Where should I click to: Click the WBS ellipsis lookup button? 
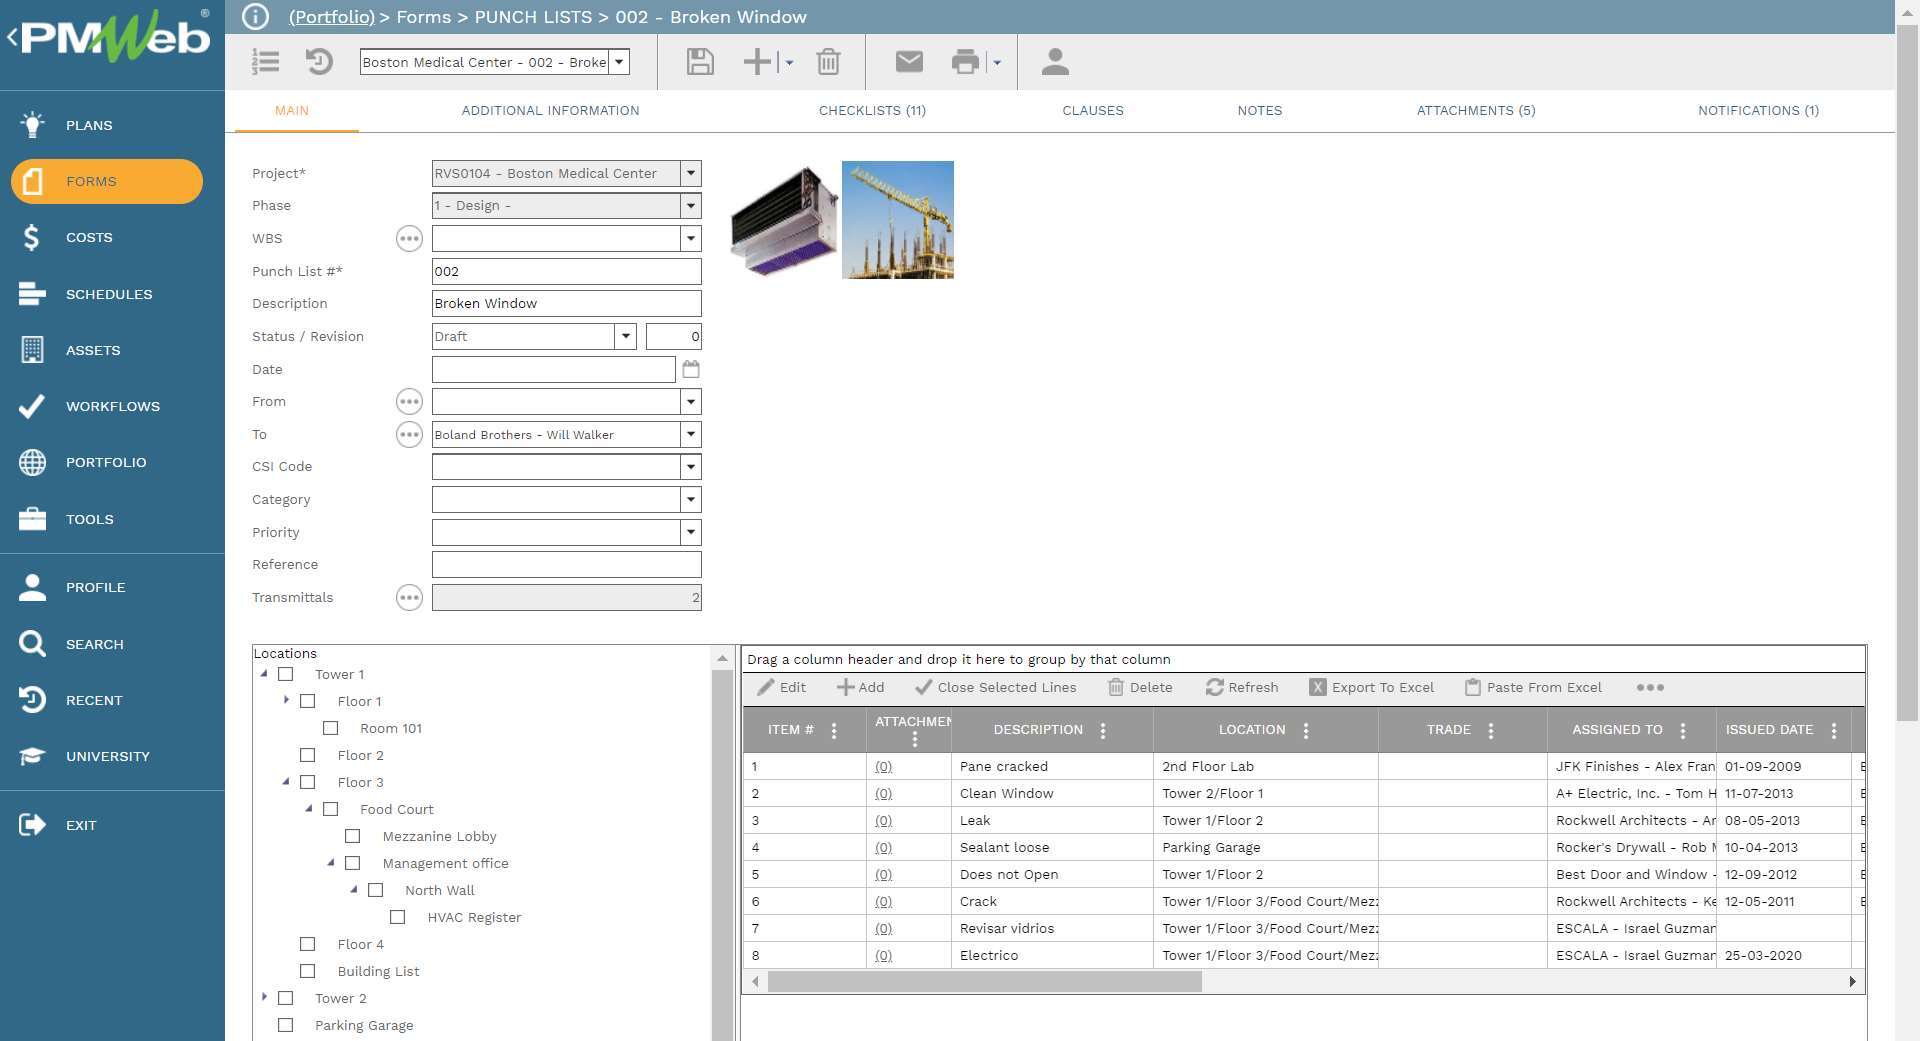pyautogui.click(x=409, y=238)
